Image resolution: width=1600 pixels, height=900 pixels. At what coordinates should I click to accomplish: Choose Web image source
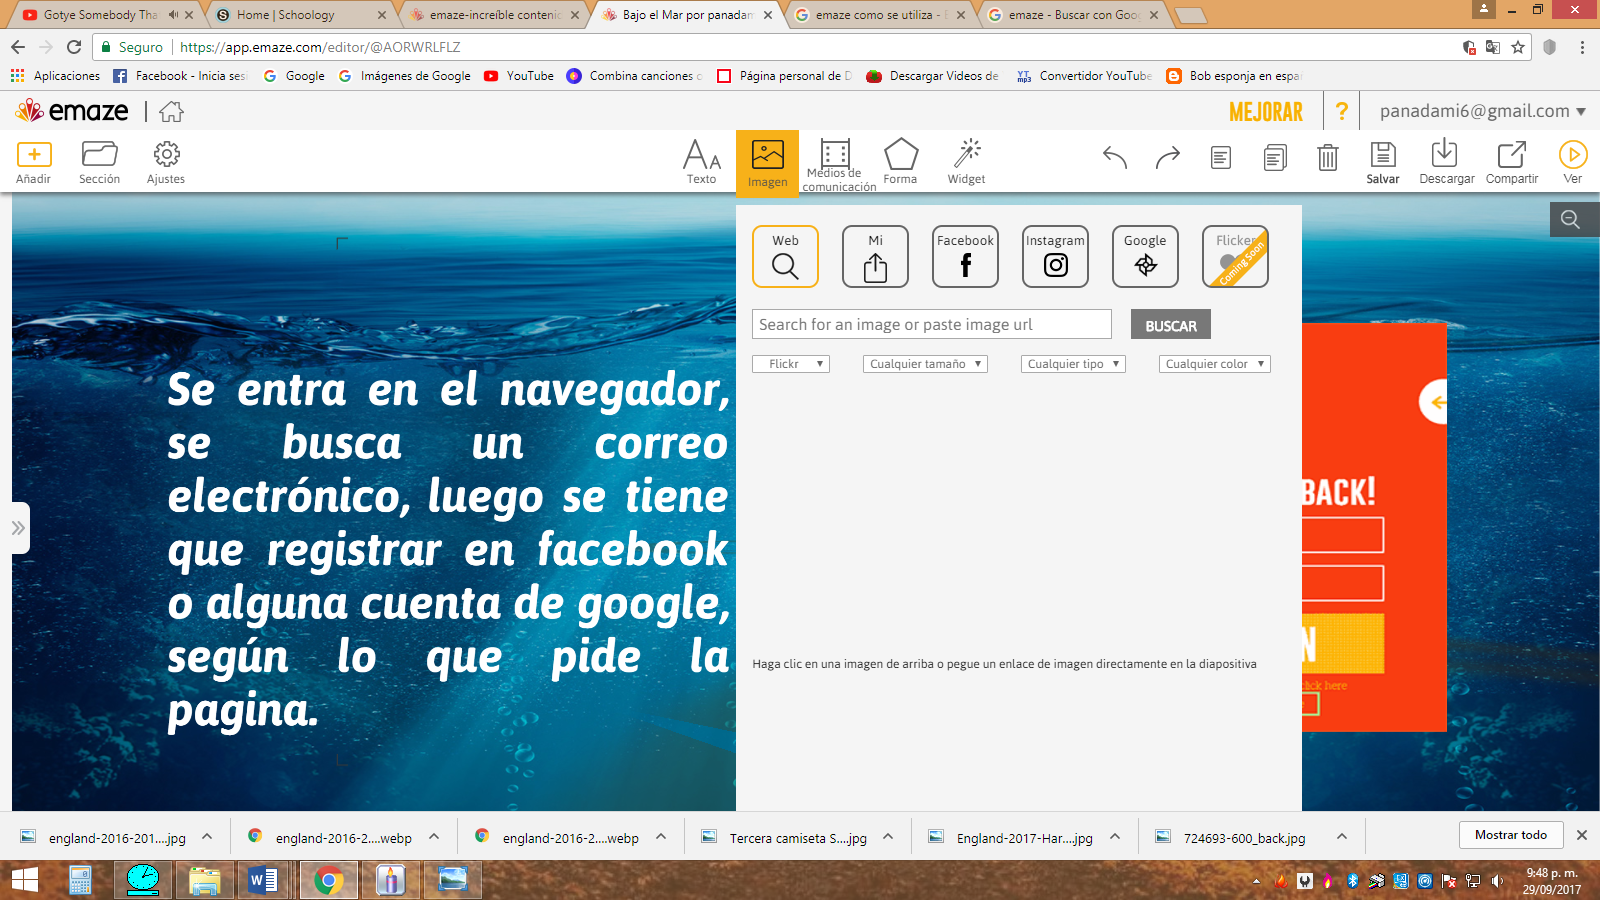pyautogui.click(x=785, y=256)
